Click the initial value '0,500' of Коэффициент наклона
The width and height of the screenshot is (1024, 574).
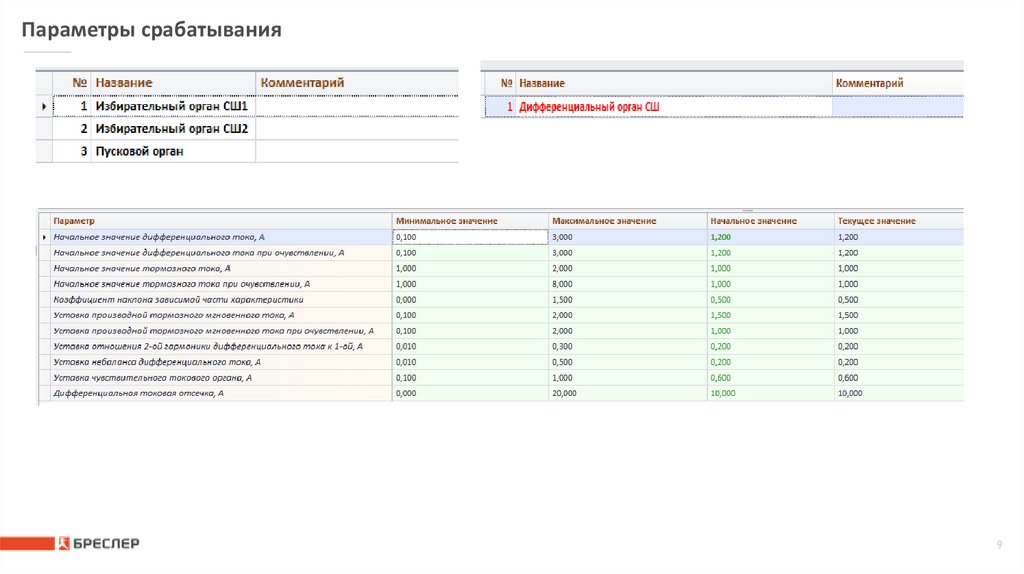tap(771, 300)
